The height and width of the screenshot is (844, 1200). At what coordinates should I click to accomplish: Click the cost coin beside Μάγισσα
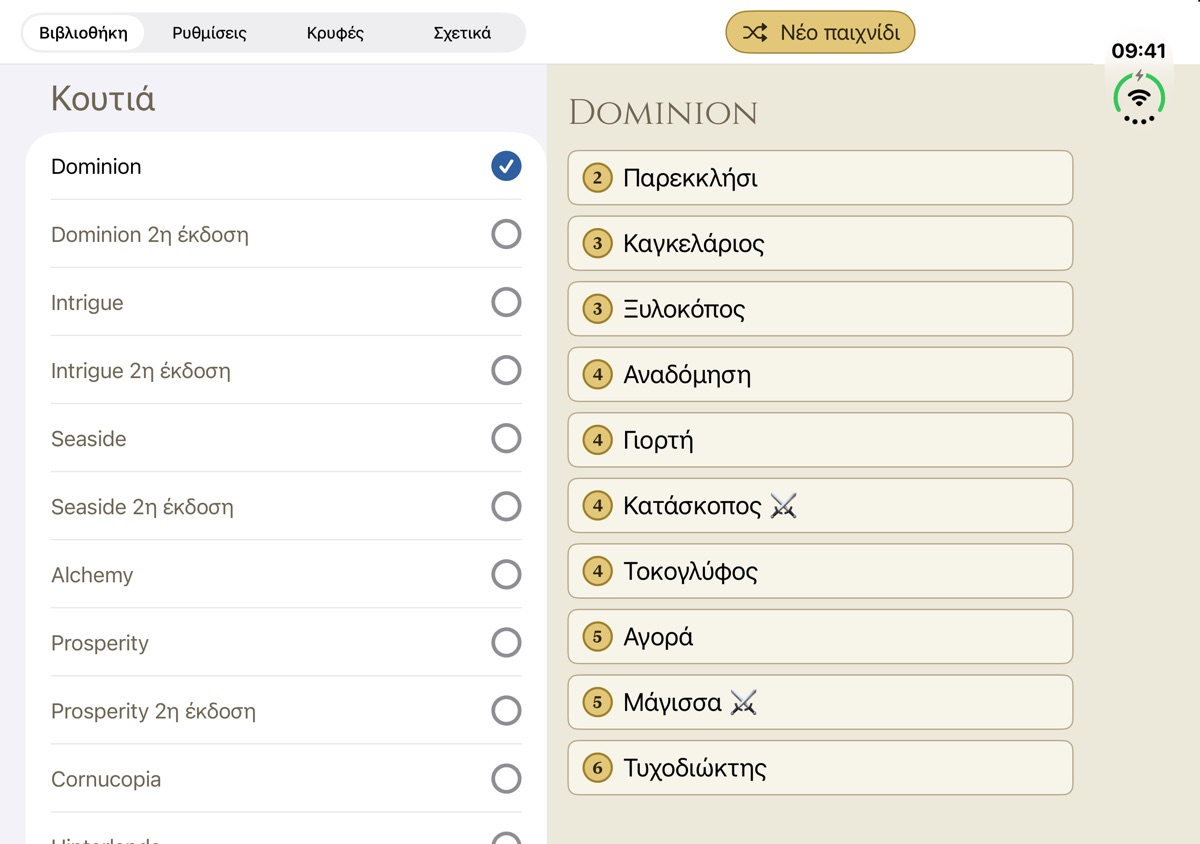pyautogui.click(x=598, y=702)
